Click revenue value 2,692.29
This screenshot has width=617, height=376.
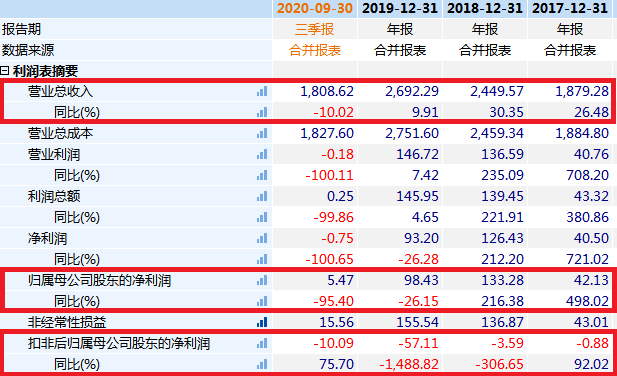[412, 91]
